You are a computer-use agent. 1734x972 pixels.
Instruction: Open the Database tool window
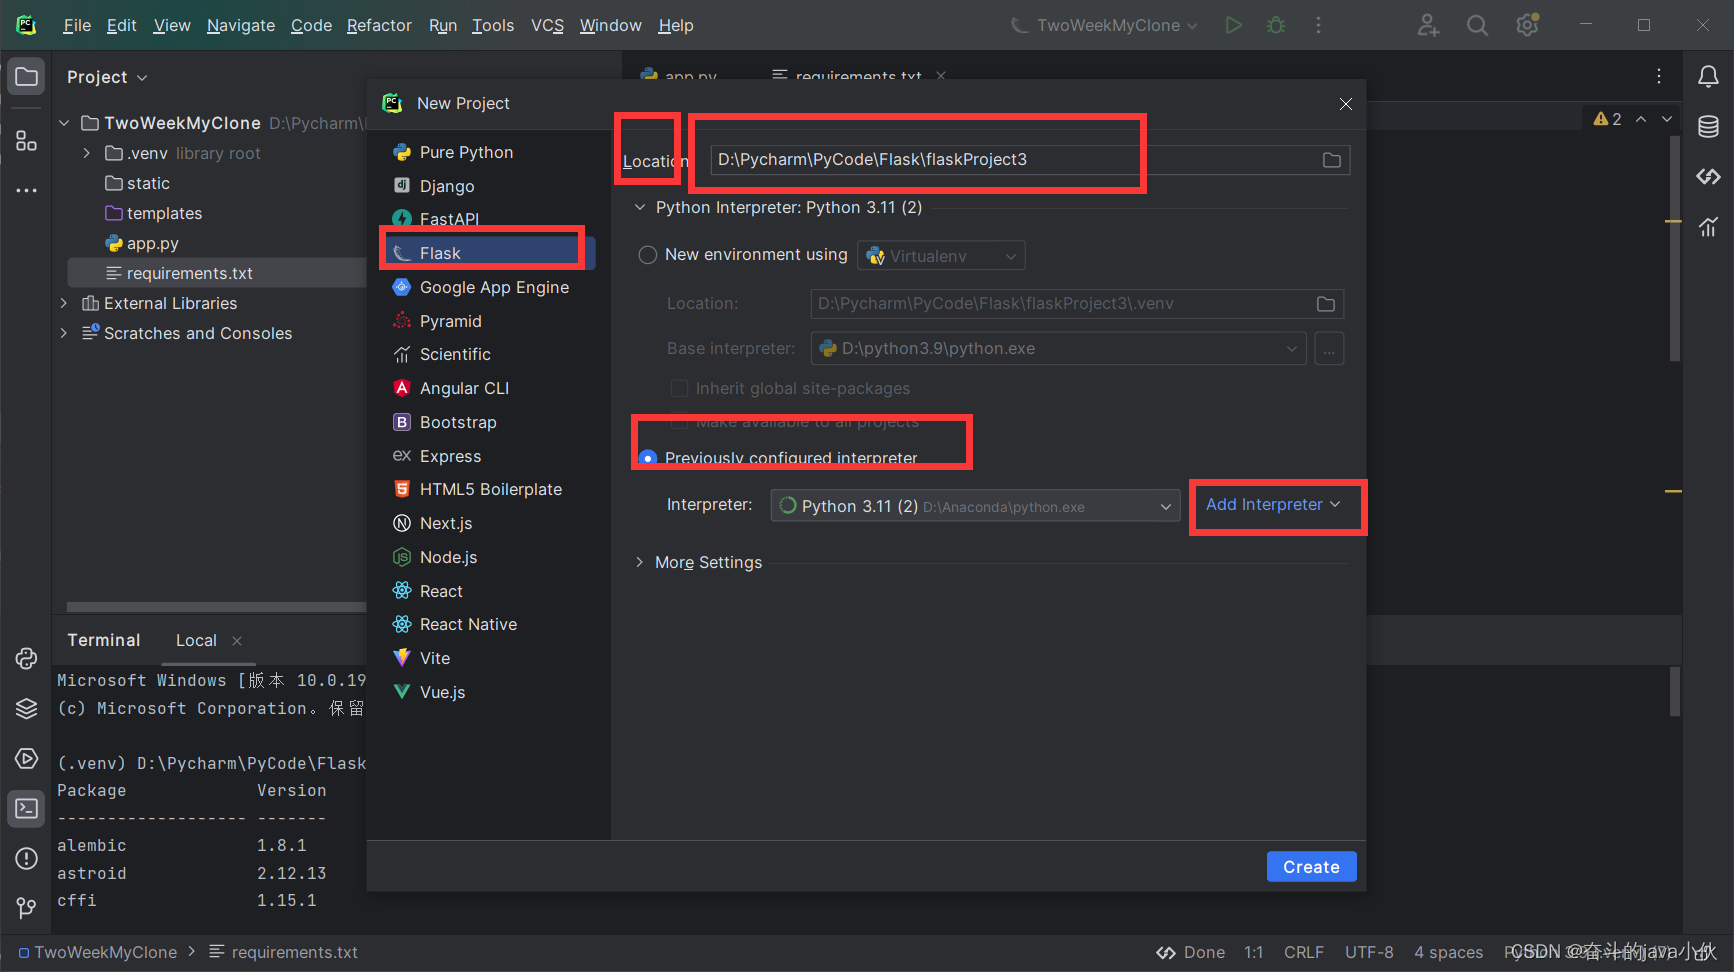coord(1708,127)
